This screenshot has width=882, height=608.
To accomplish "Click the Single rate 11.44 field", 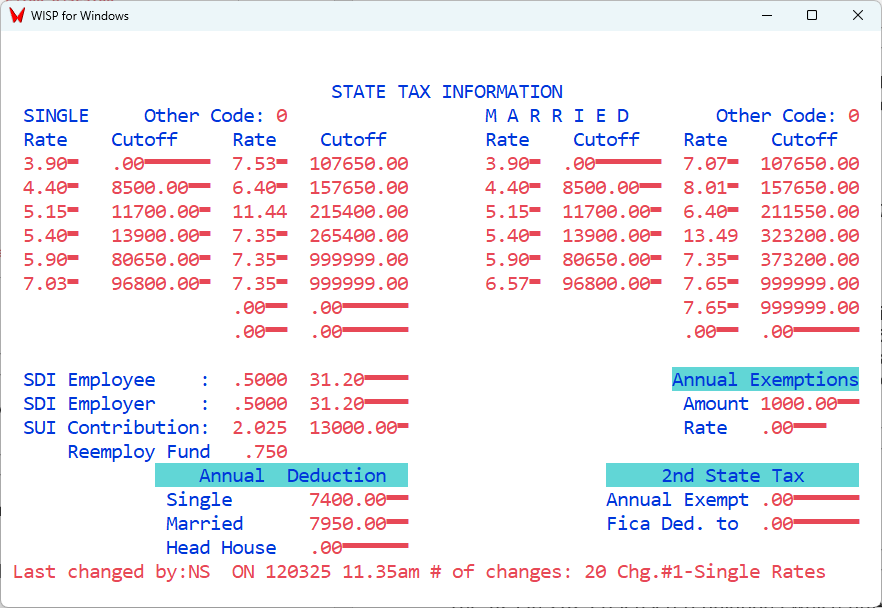I will (x=259, y=212).
